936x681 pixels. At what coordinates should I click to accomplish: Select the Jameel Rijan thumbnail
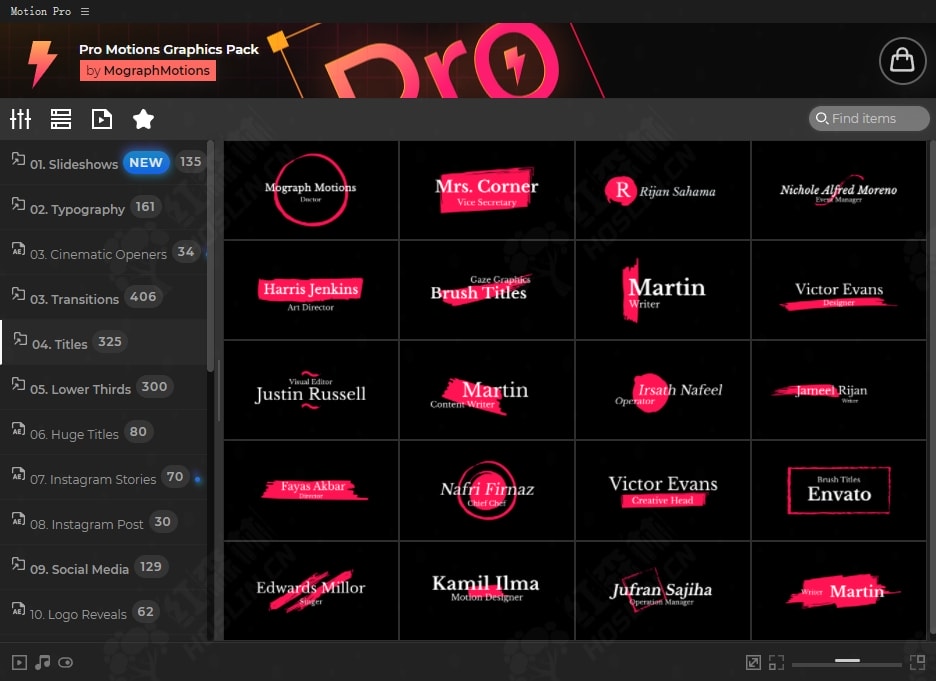tap(838, 390)
